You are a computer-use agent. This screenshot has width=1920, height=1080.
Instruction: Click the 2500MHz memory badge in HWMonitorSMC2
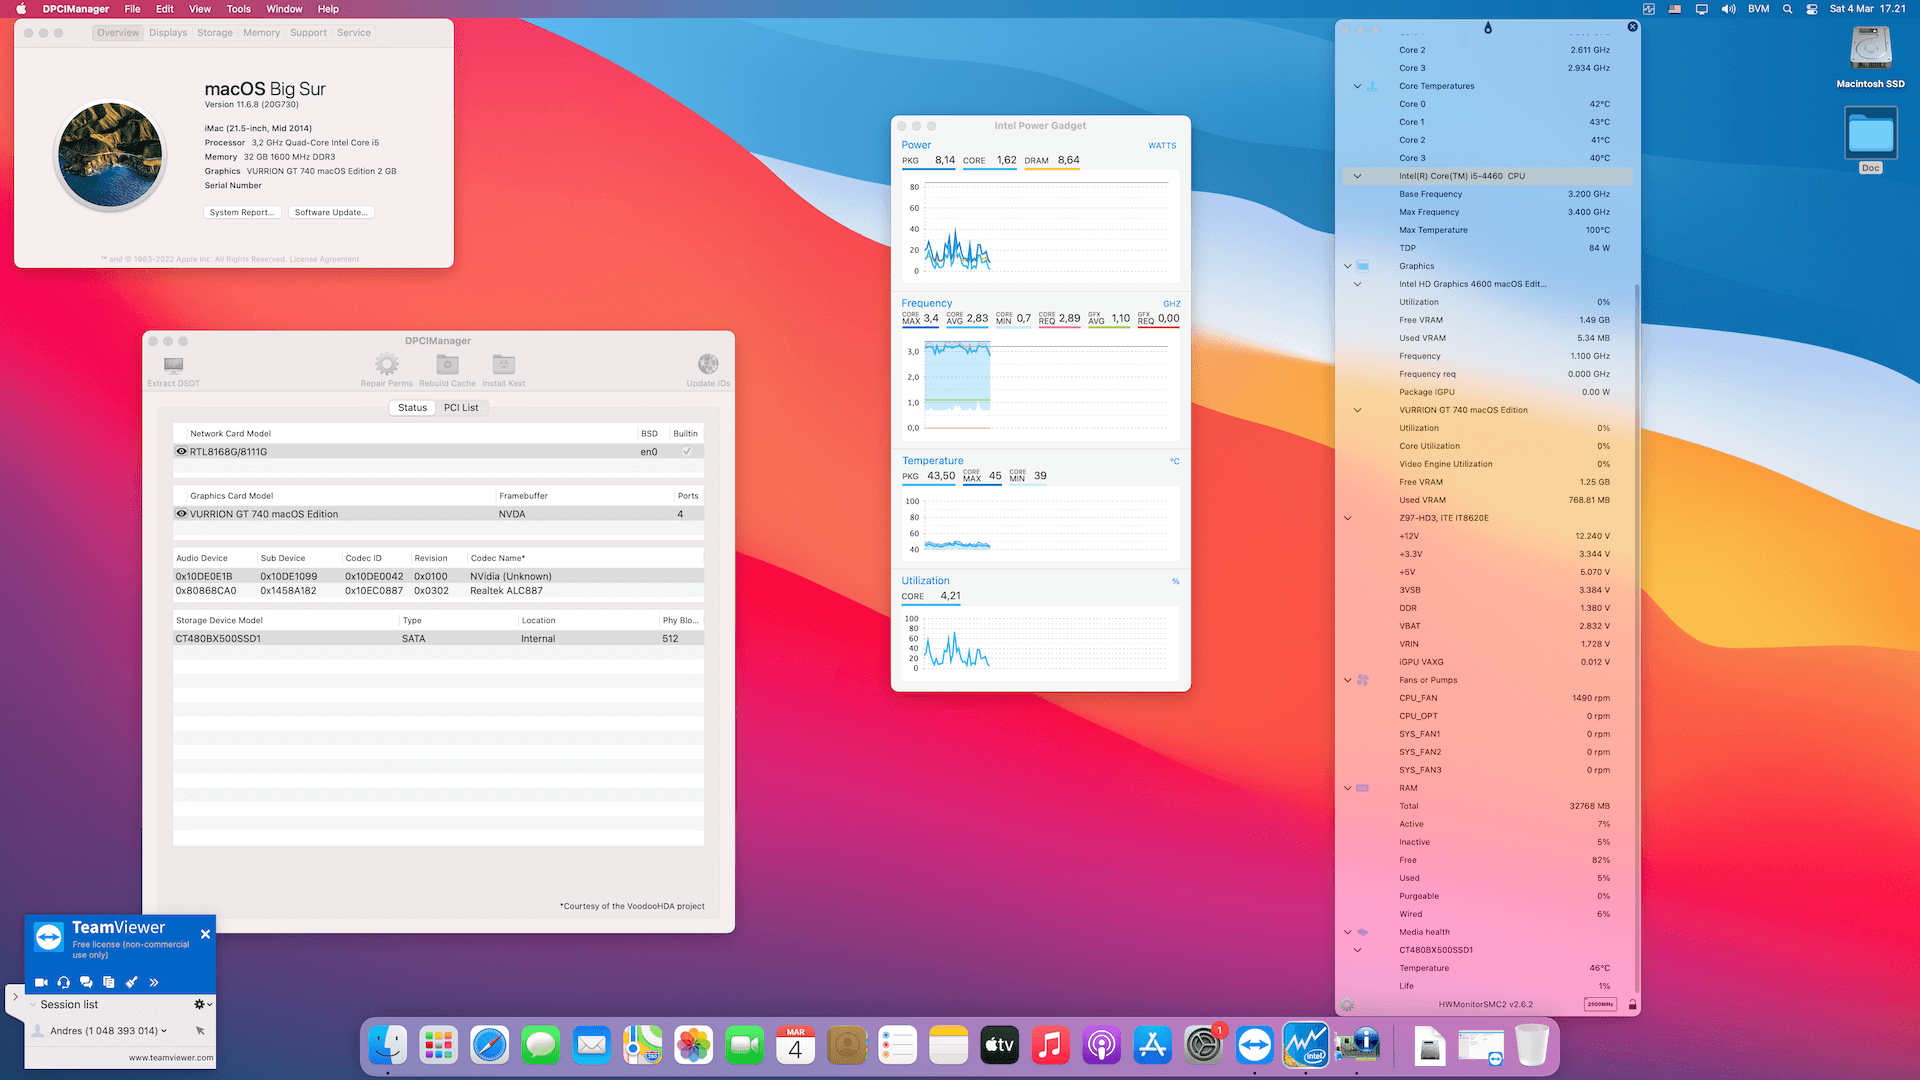point(1600,1005)
